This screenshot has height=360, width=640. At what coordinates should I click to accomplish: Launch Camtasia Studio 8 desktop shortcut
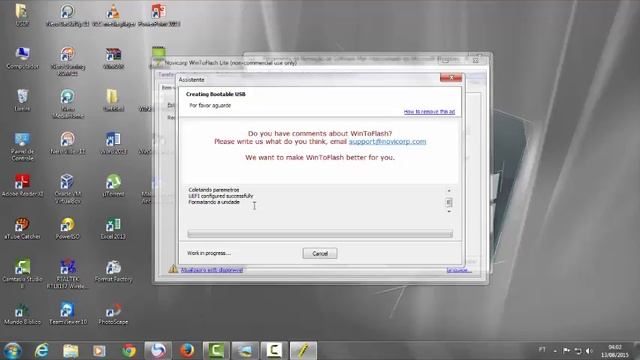point(22,273)
